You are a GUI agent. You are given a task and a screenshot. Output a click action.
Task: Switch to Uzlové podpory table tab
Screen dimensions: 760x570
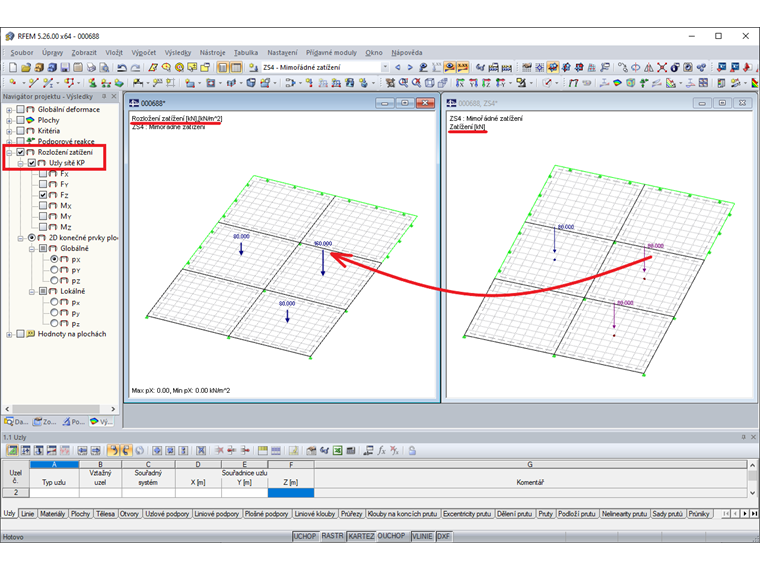point(167,514)
